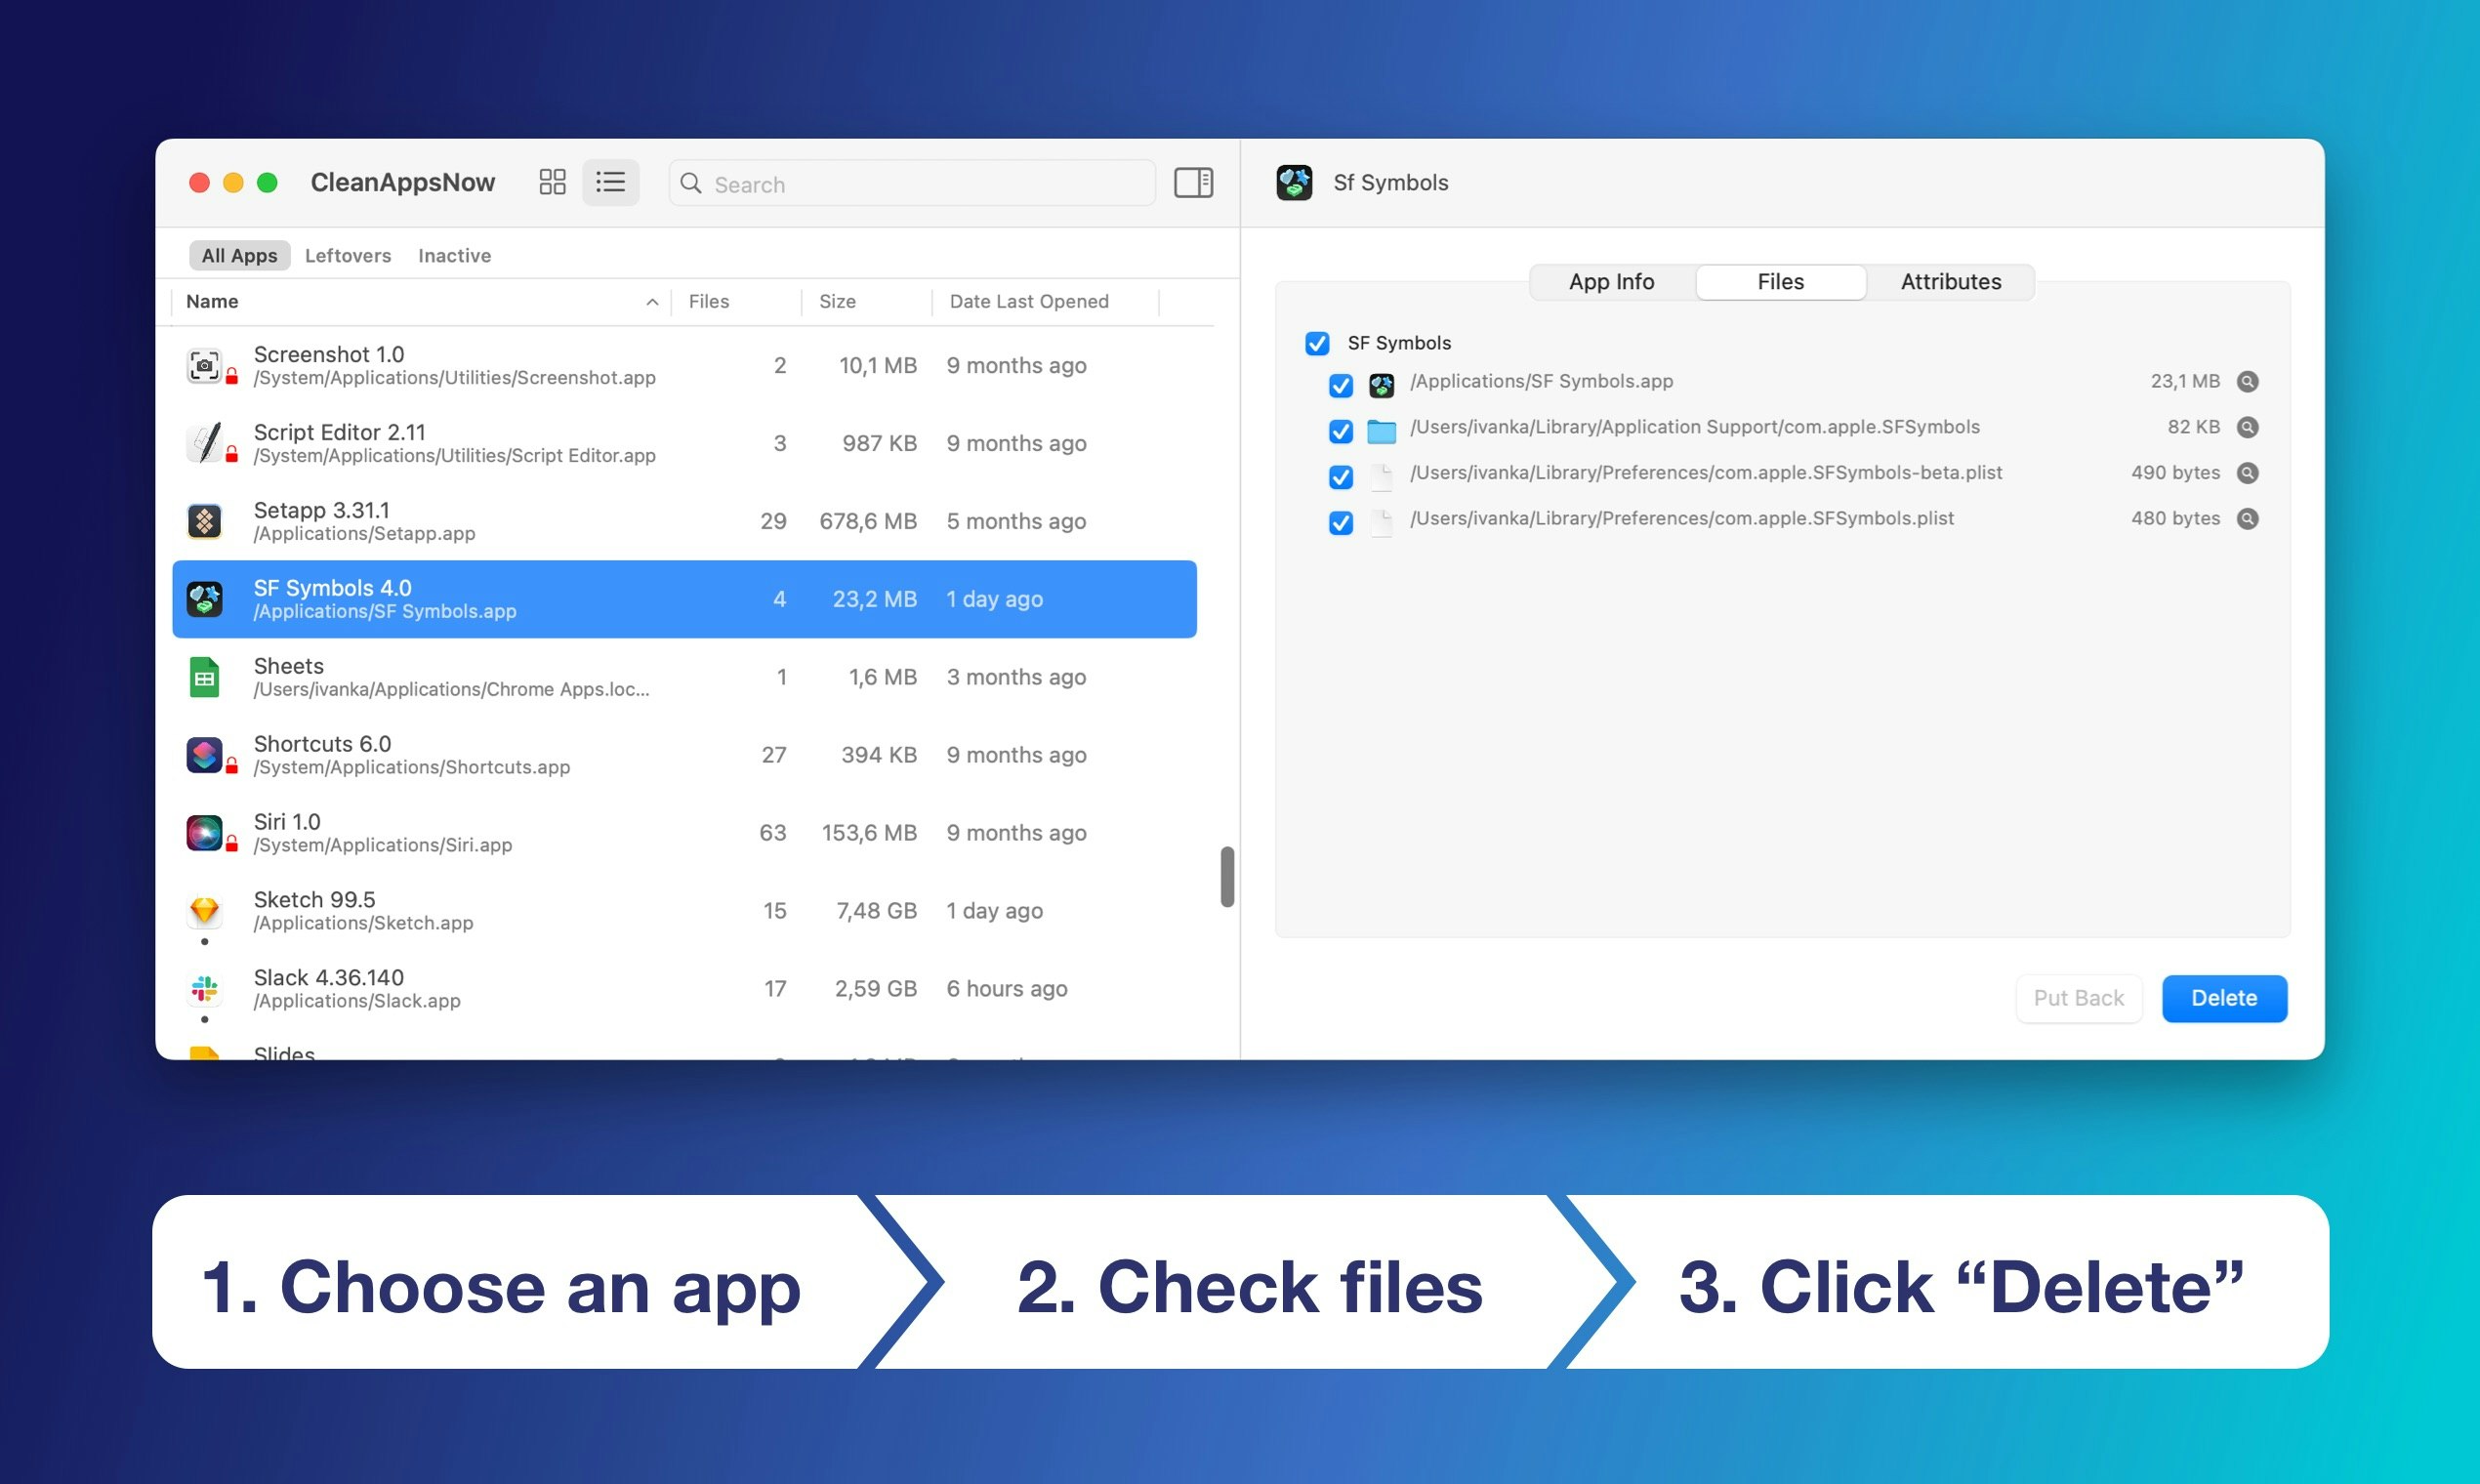The height and width of the screenshot is (1484, 2480).
Task: Click the 23,1 MB file size
Action: [x=2185, y=381]
